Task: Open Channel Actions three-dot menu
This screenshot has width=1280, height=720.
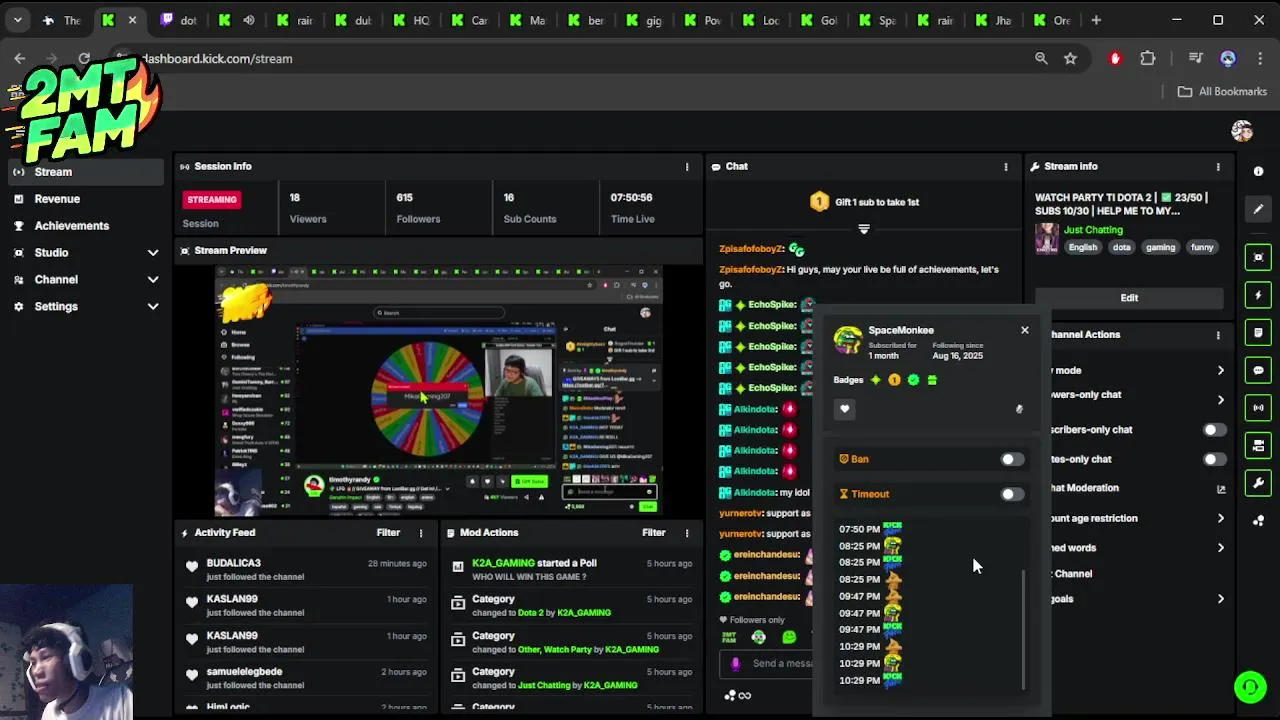Action: [x=1218, y=335]
